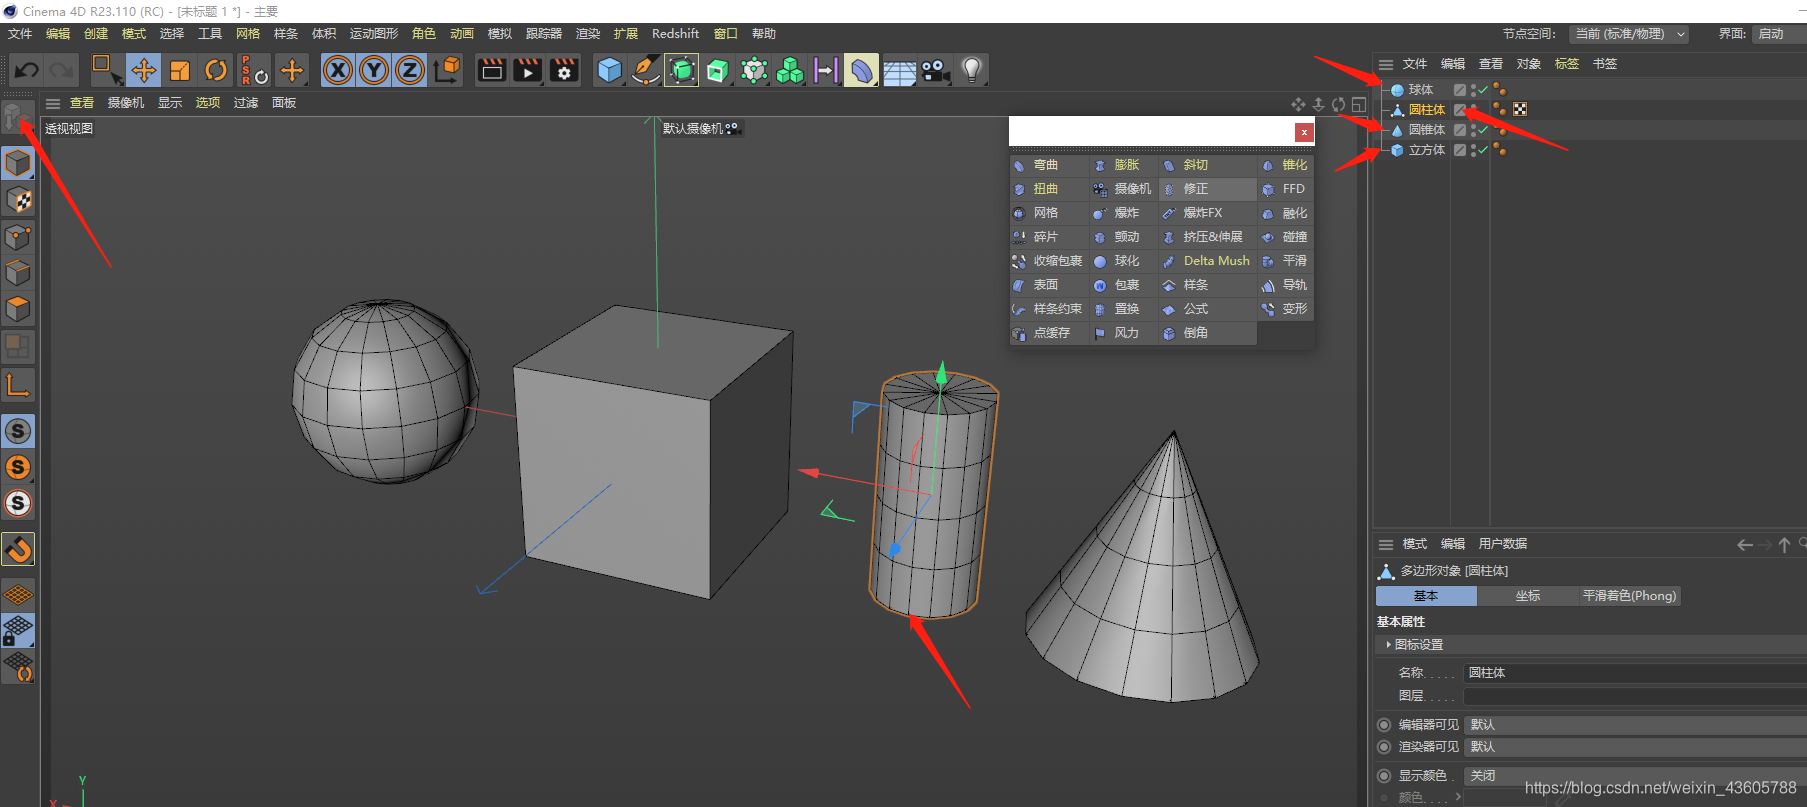Screen dimensions: 1807x807
Task: Toggle visibility dots for 球体
Action: [x=1473, y=90]
